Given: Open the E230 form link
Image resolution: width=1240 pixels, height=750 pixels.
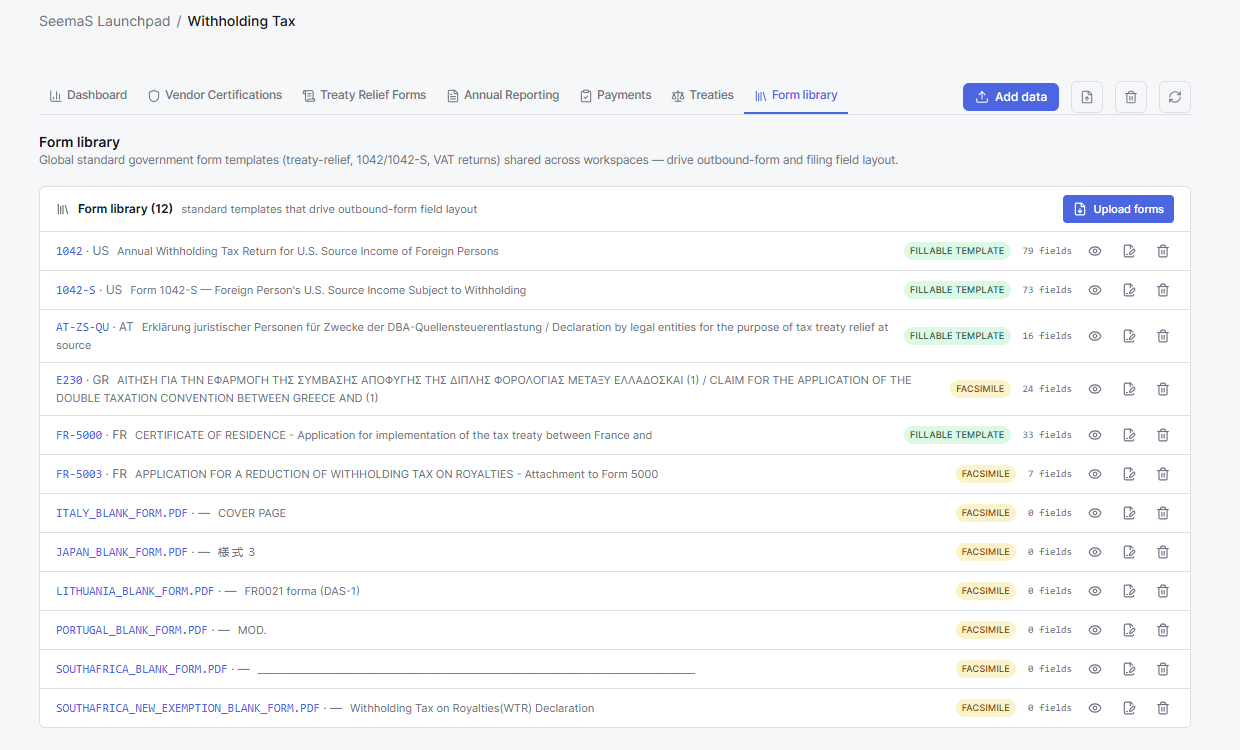Looking at the screenshot, I should coord(69,380).
